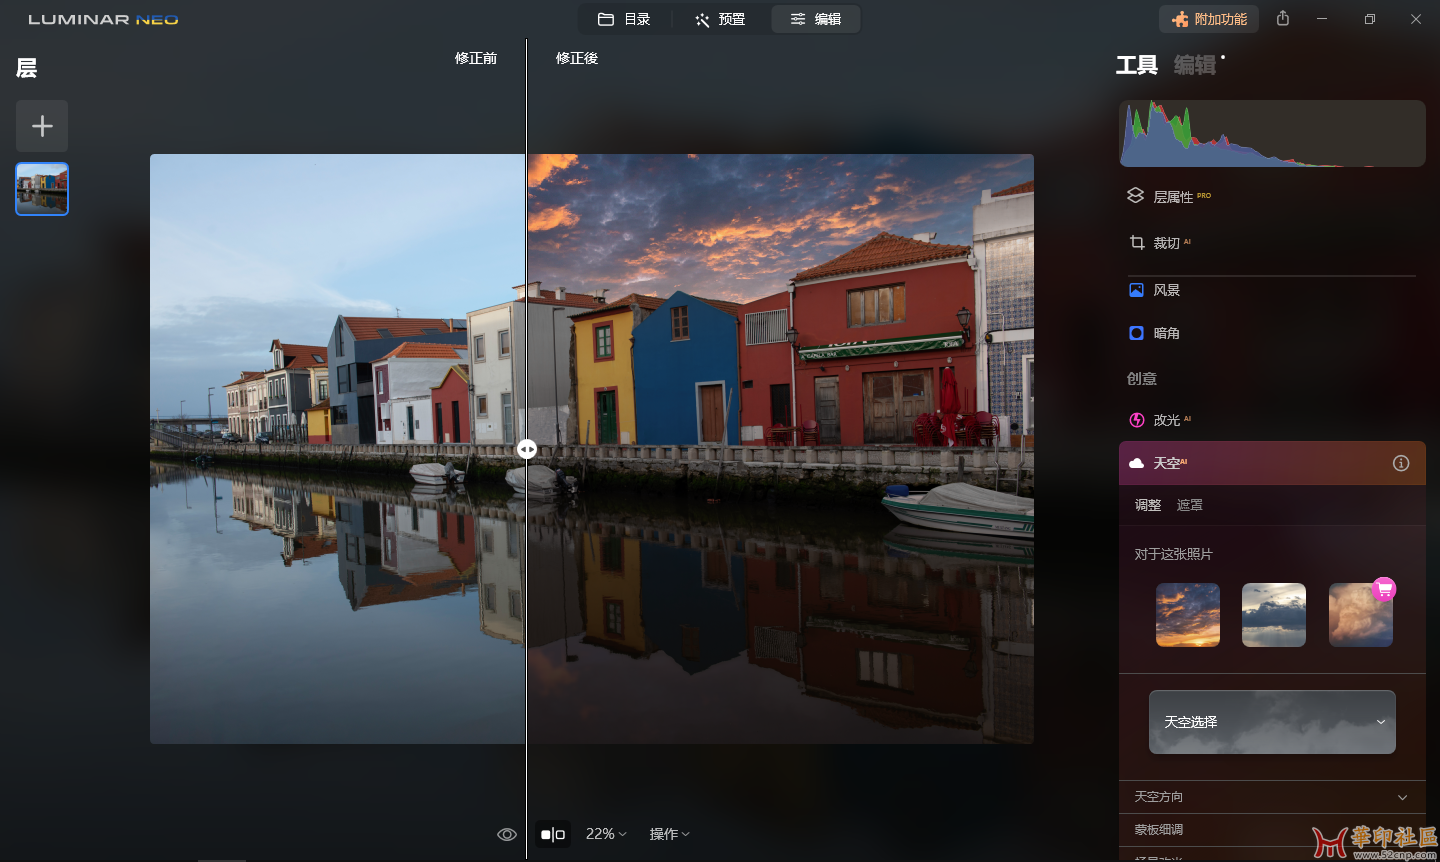Select the 调整 adjust sub-tab
Image resolution: width=1440 pixels, height=862 pixels.
(1148, 505)
